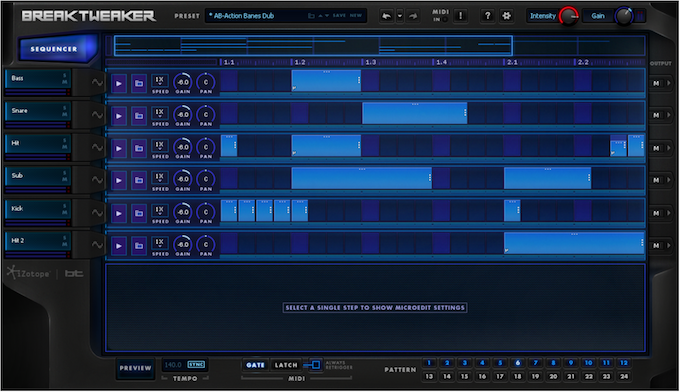Click the MIDI panic exclamation button
The width and height of the screenshot is (680, 392).
pos(460,16)
